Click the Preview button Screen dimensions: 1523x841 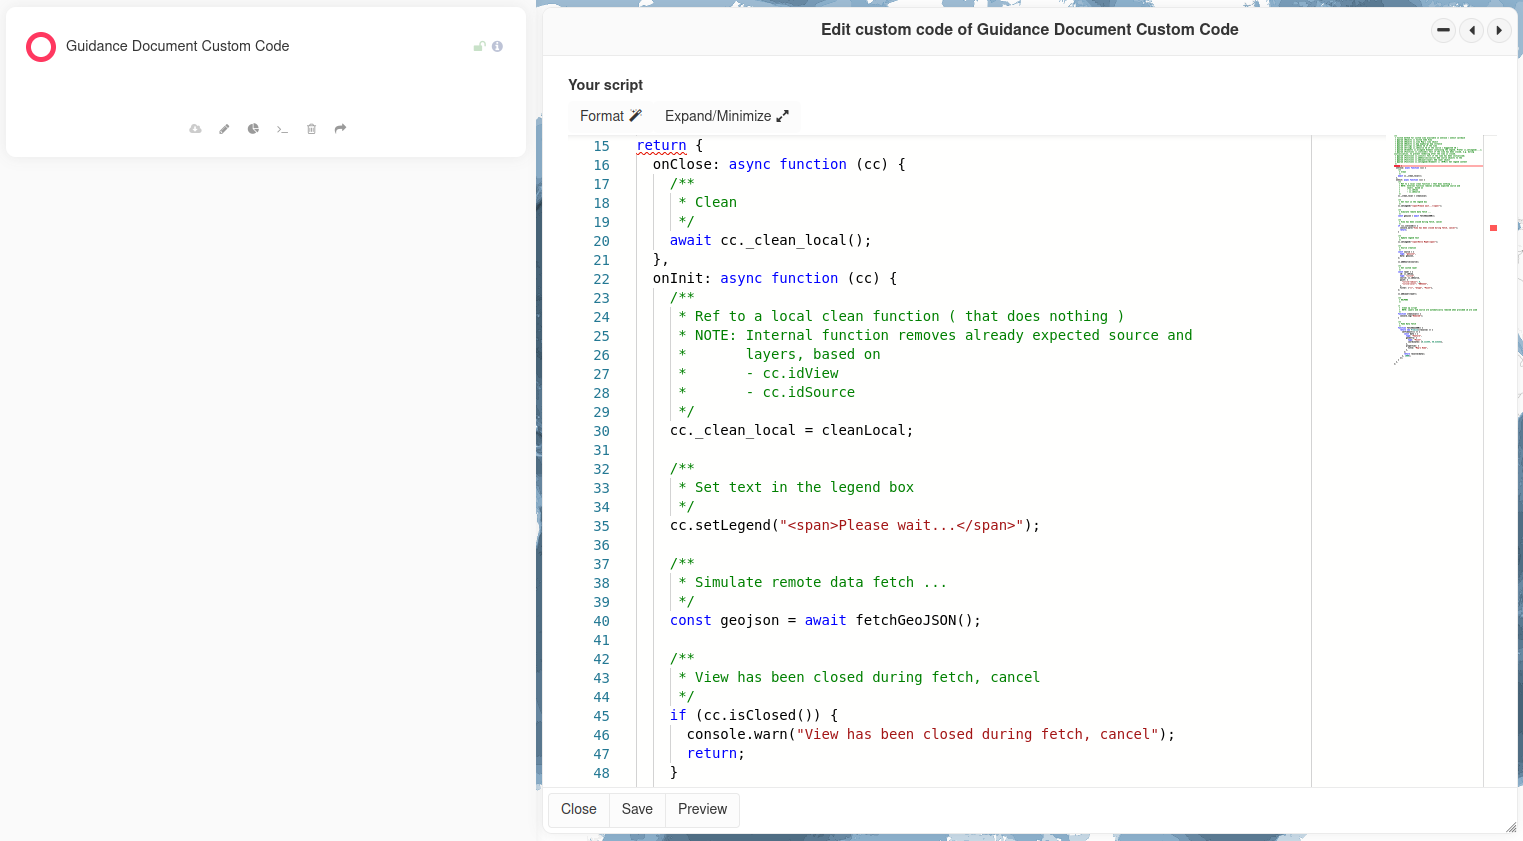tap(702, 809)
